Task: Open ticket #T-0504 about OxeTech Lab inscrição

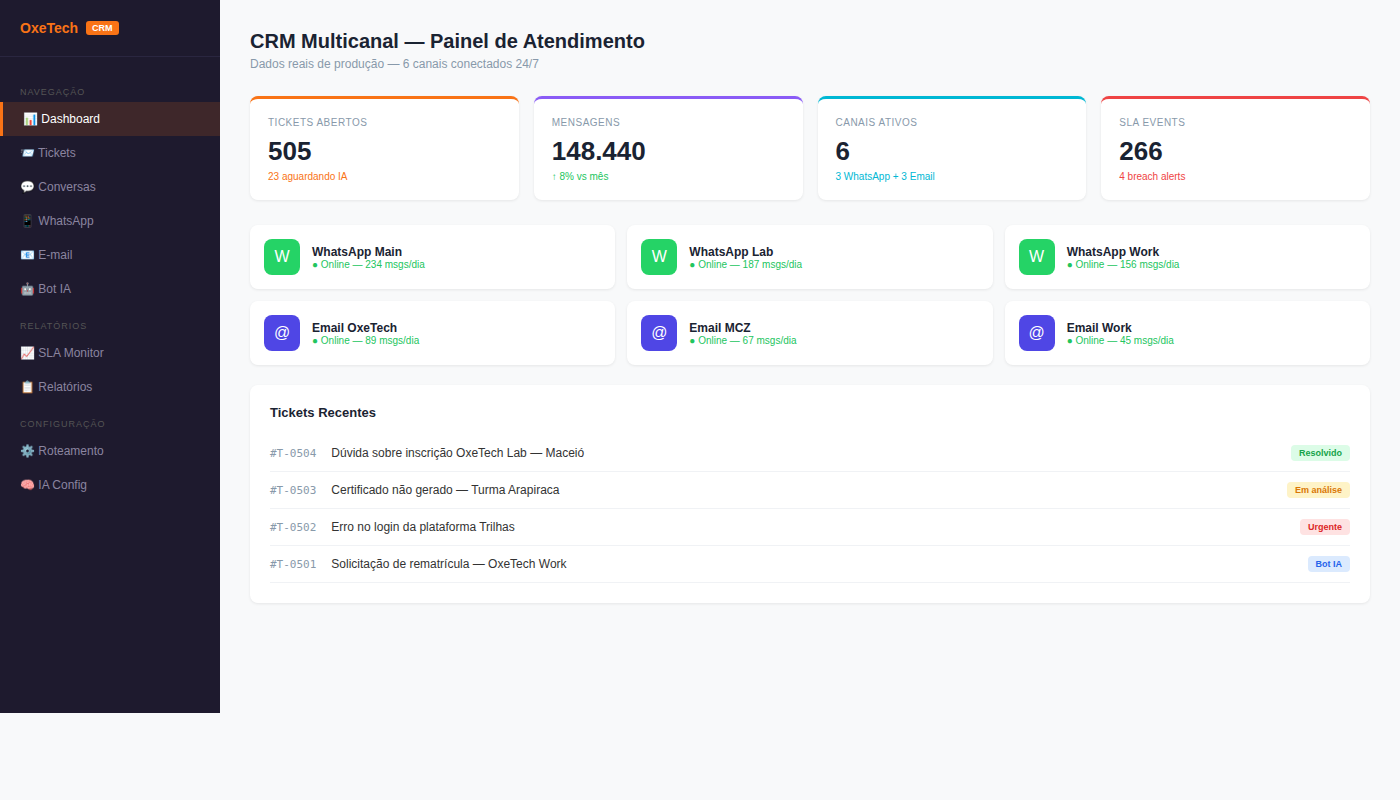Action: click(x=457, y=453)
